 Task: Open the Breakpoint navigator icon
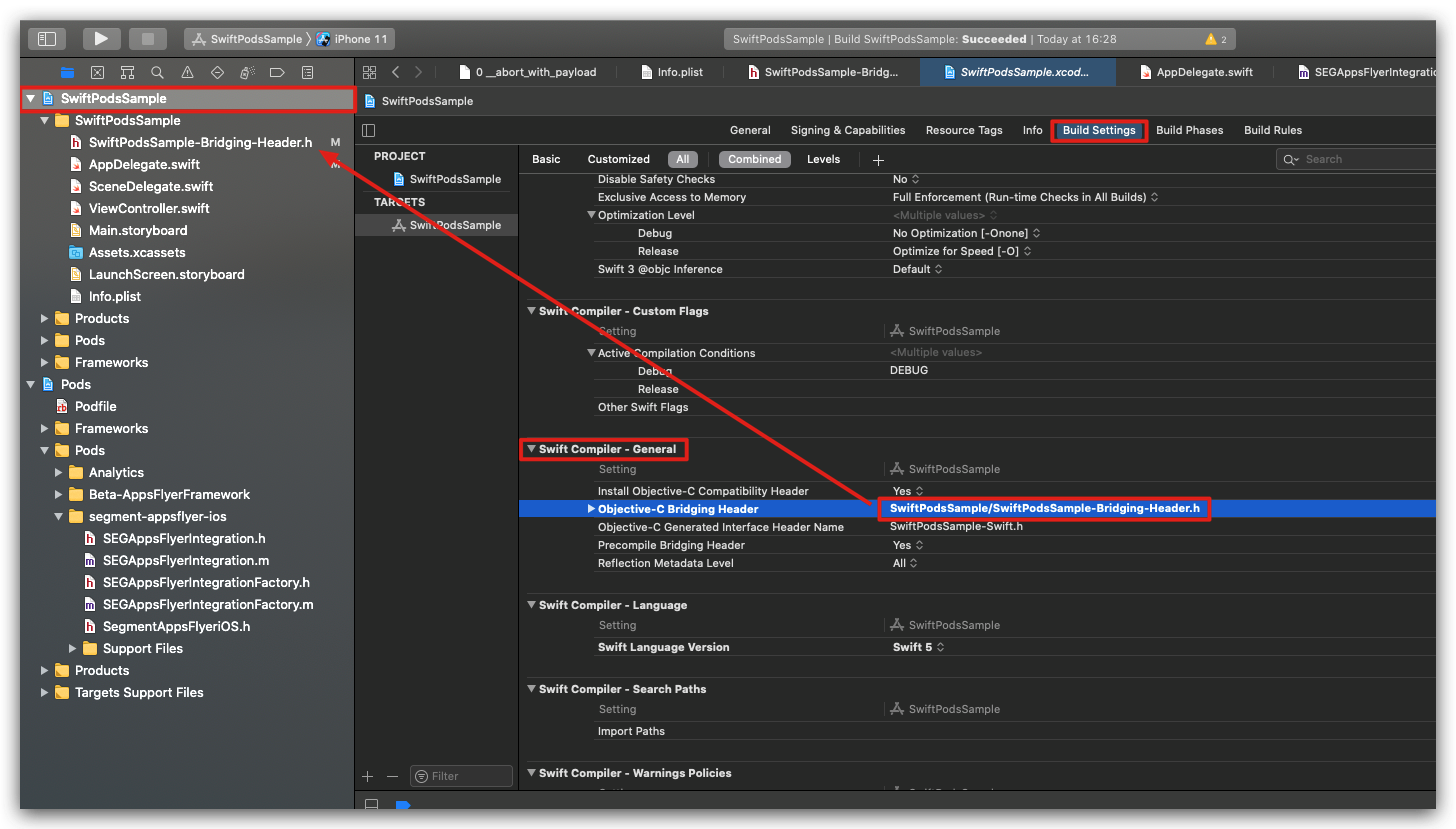[x=277, y=72]
